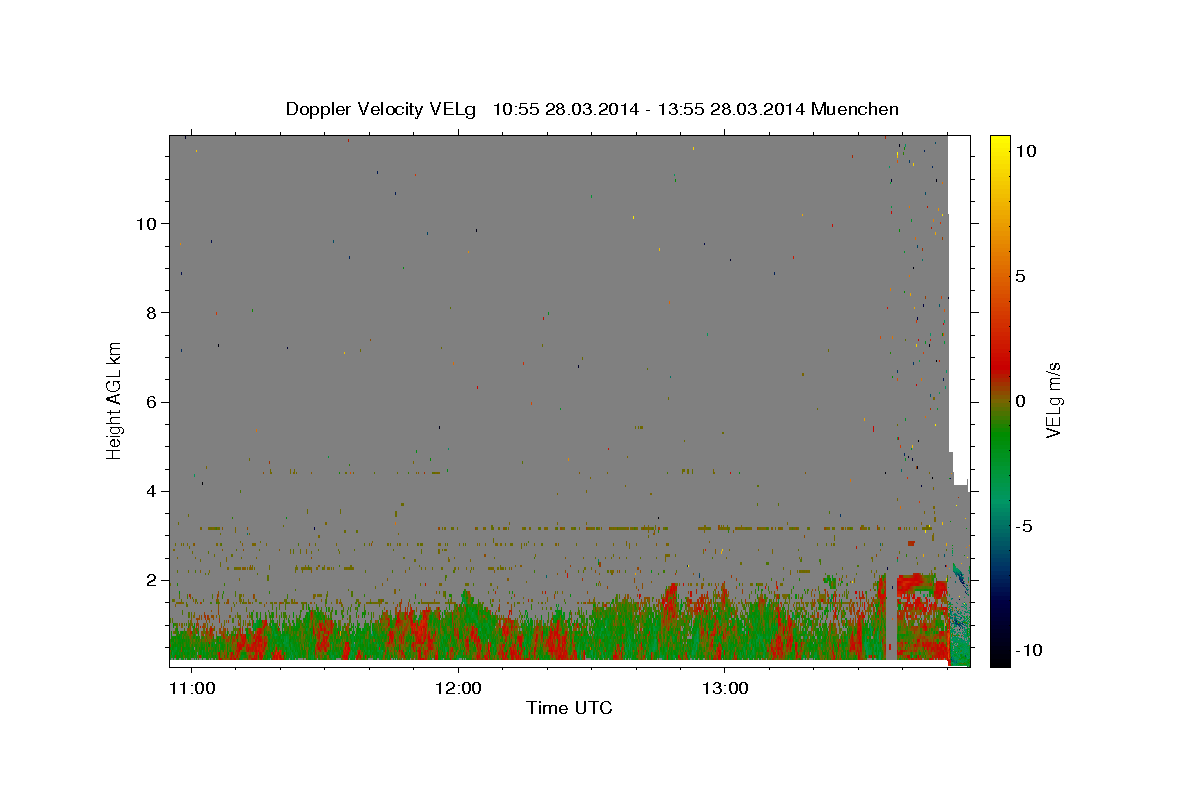Image resolution: width=1200 pixels, height=800 pixels.
Task: Click the '12:00' time axis label
Action: 458,688
